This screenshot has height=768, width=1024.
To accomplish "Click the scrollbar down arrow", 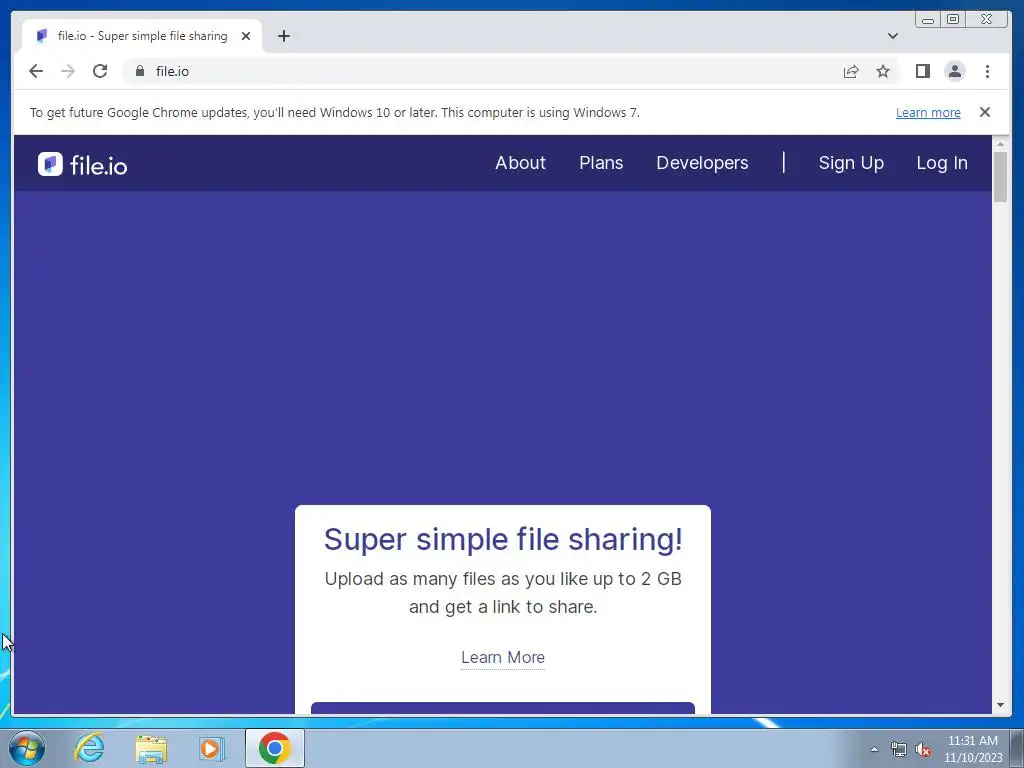I will coord(1000,705).
